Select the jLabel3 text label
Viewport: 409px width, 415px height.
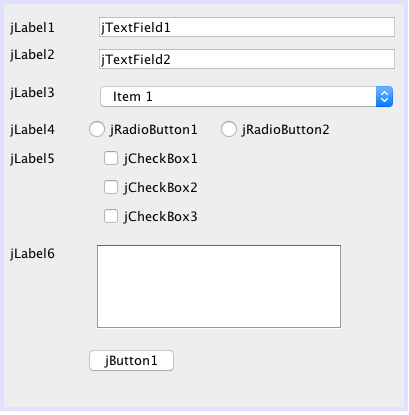[x=32, y=93]
